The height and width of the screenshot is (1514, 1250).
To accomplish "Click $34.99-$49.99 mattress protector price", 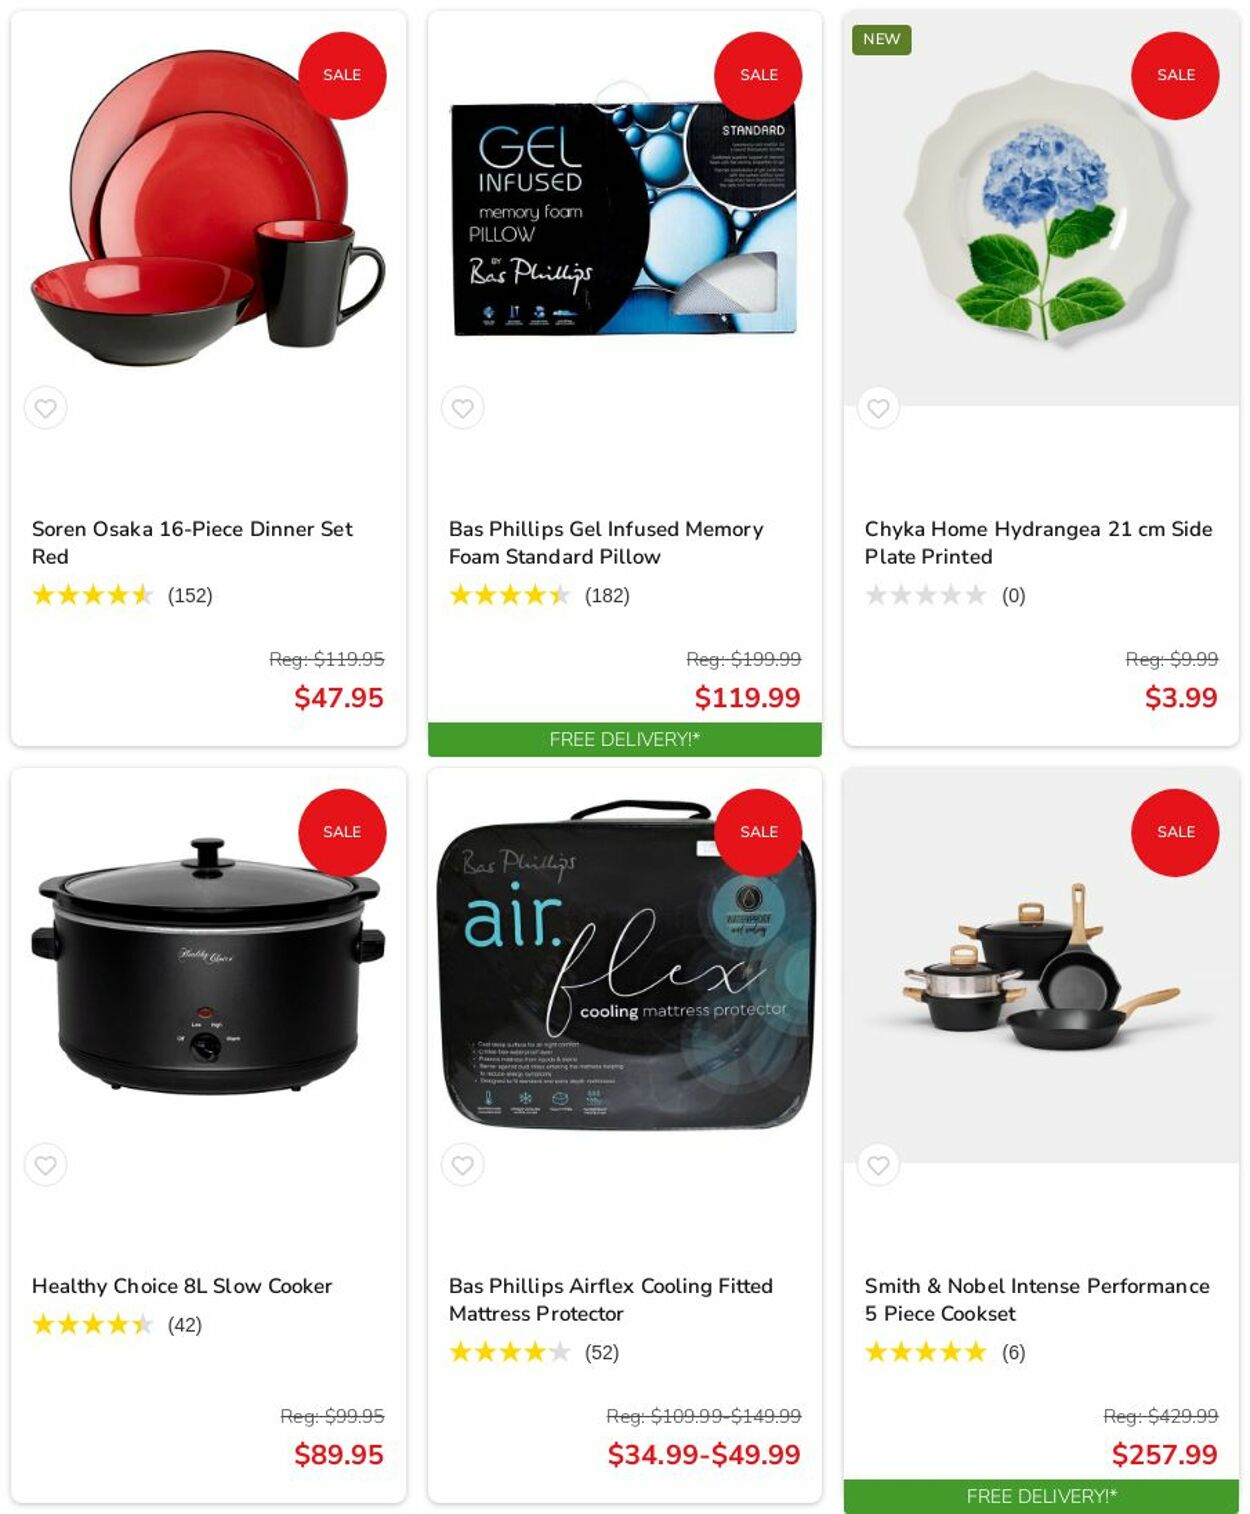I will [704, 1454].
